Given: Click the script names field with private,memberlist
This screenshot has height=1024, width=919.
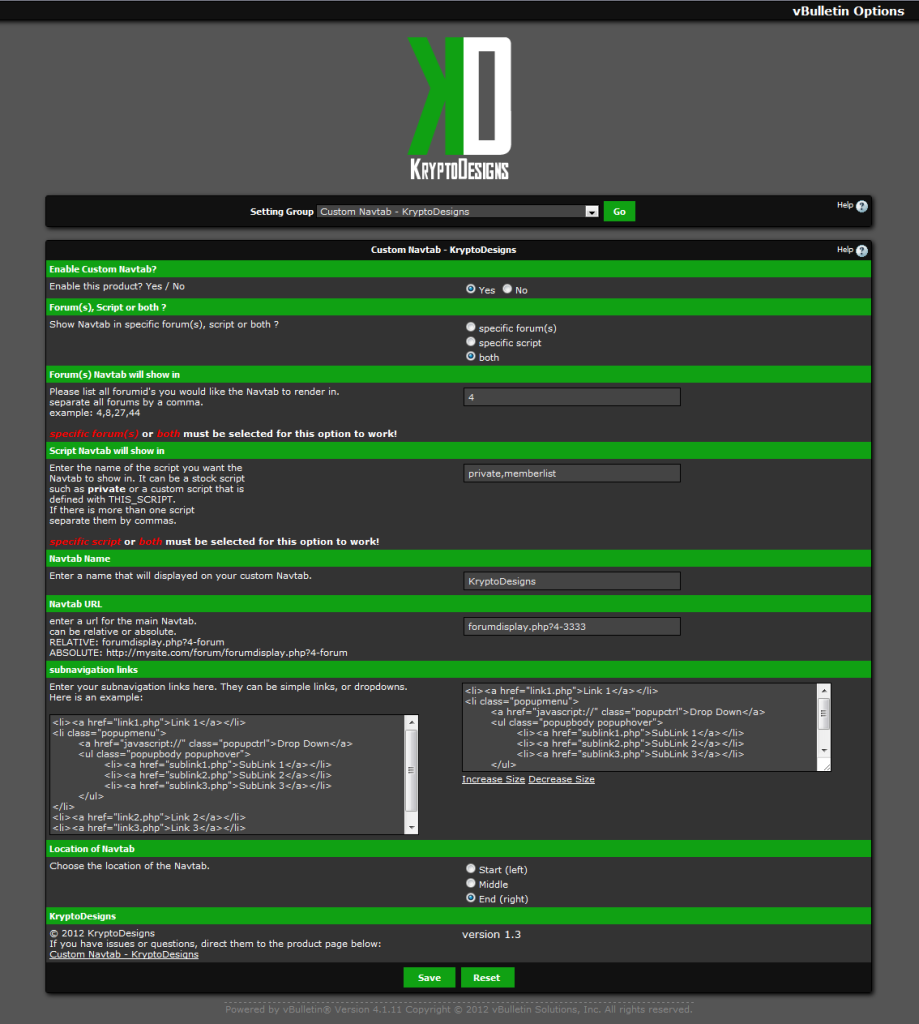Looking at the screenshot, I should tap(572, 473).
